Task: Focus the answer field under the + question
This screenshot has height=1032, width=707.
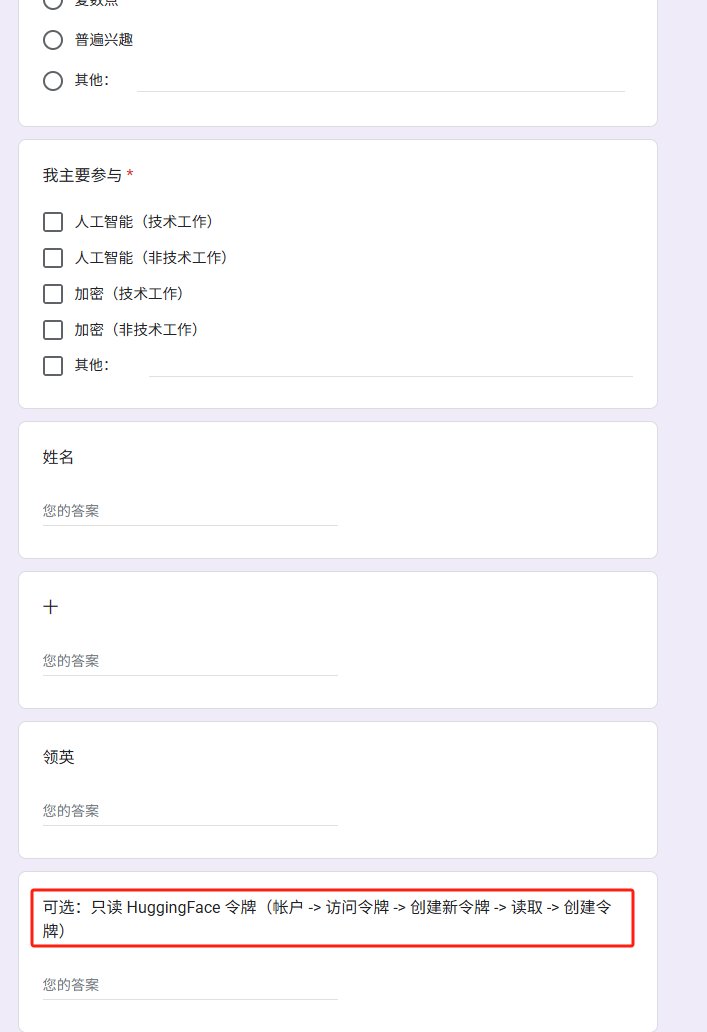Action: tap(190, 661)
